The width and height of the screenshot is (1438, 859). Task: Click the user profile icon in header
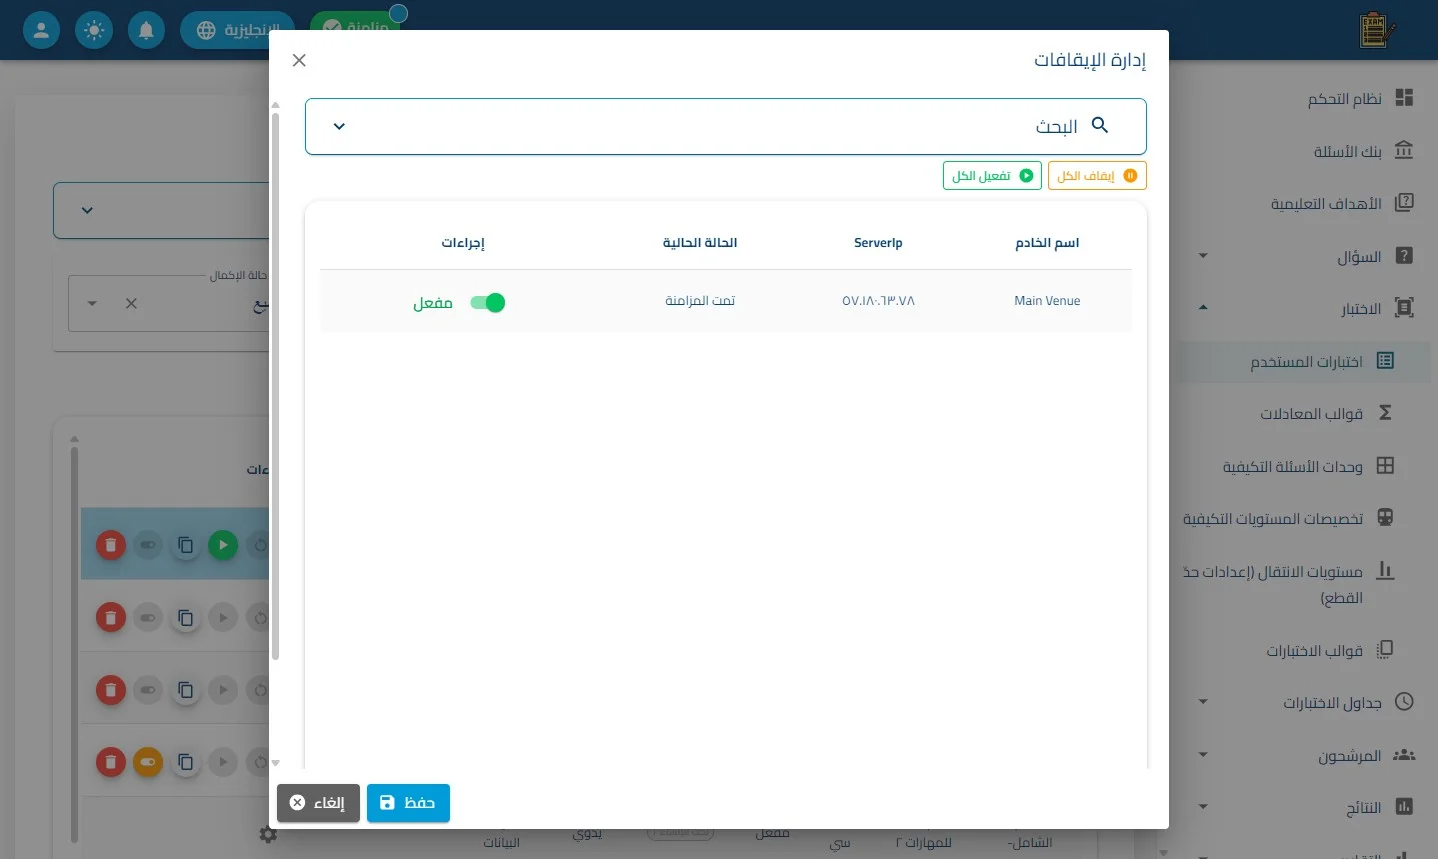(41, 30)
